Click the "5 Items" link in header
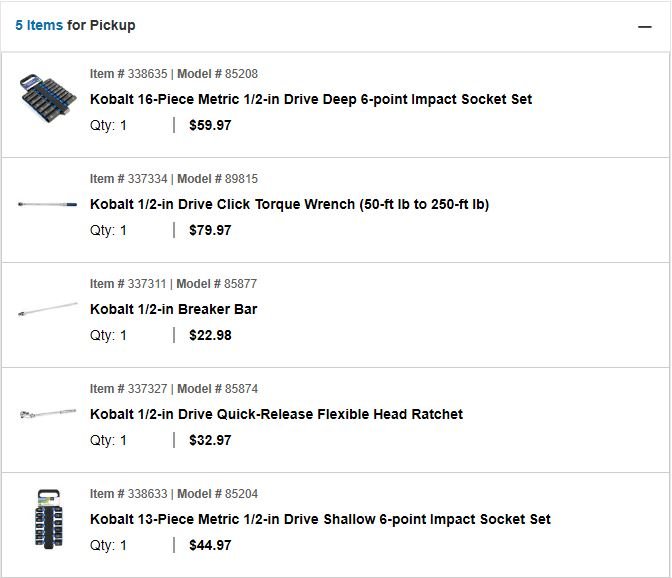 [x=39, y=25]
